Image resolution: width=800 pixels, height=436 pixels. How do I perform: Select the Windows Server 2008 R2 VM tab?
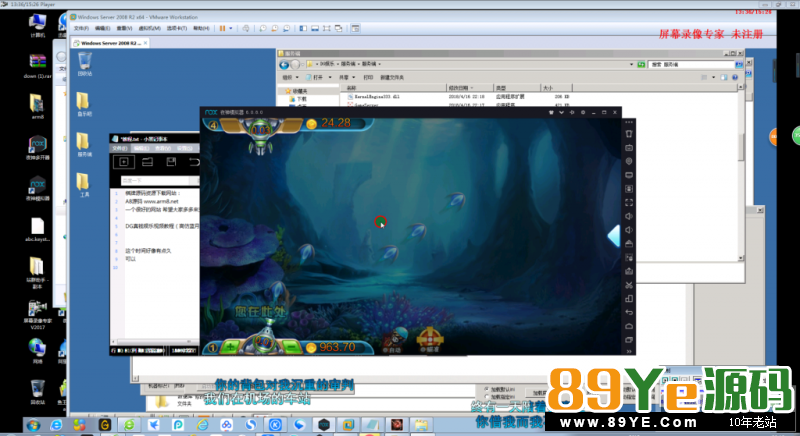(110, 43)
